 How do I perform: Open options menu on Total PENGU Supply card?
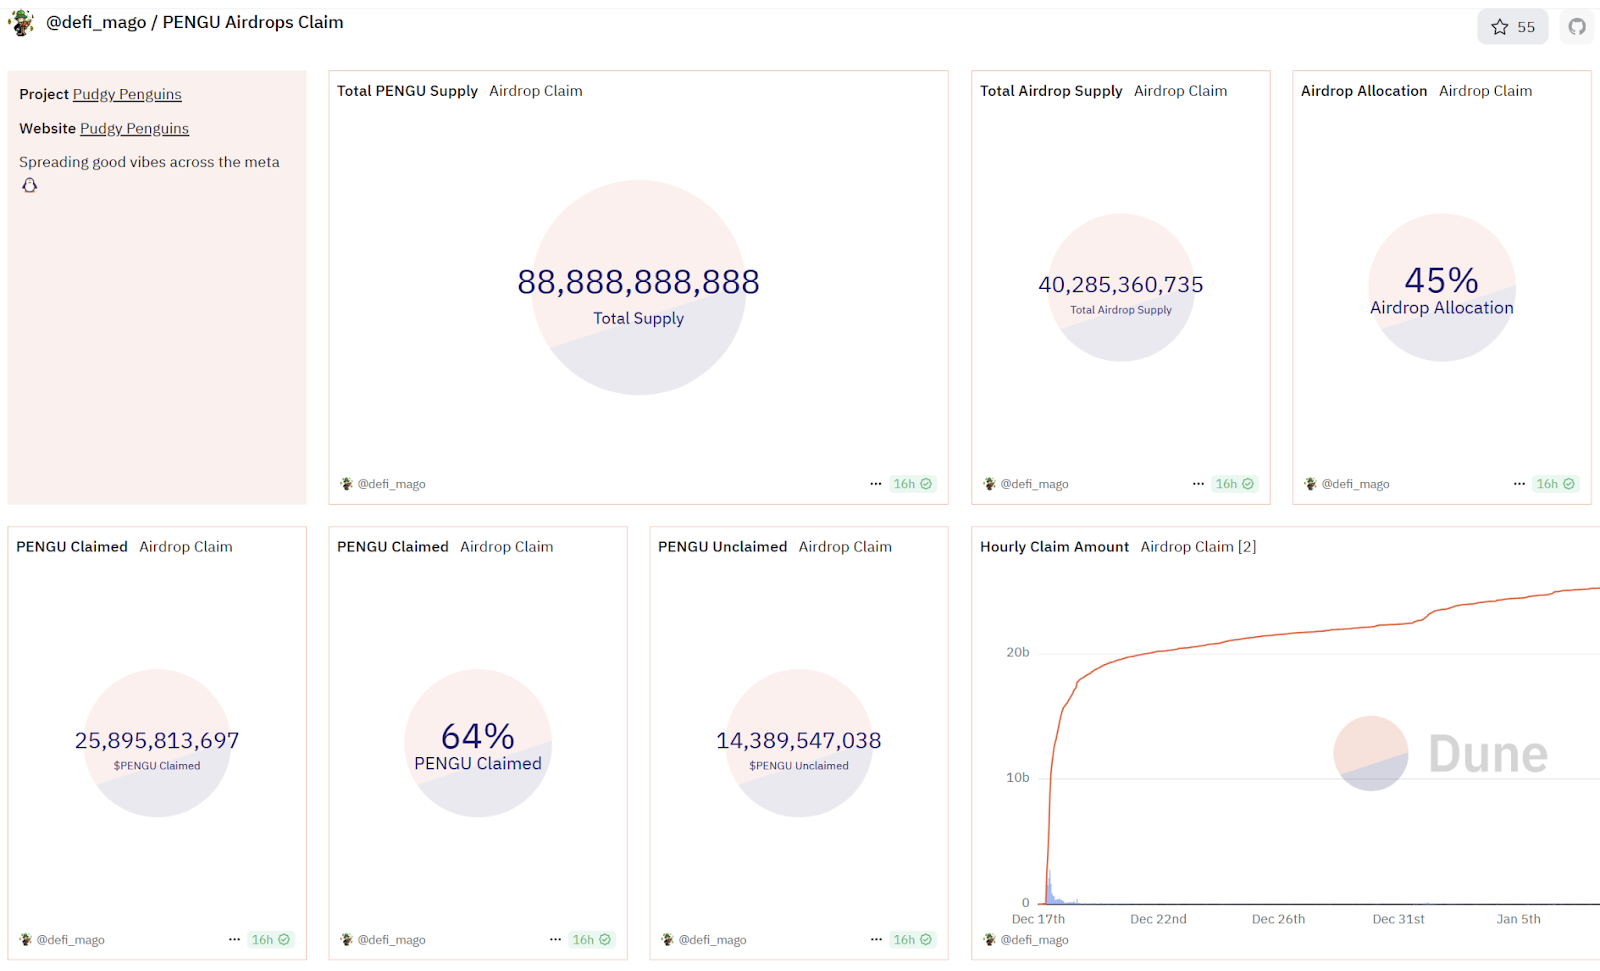coord(876,484)
